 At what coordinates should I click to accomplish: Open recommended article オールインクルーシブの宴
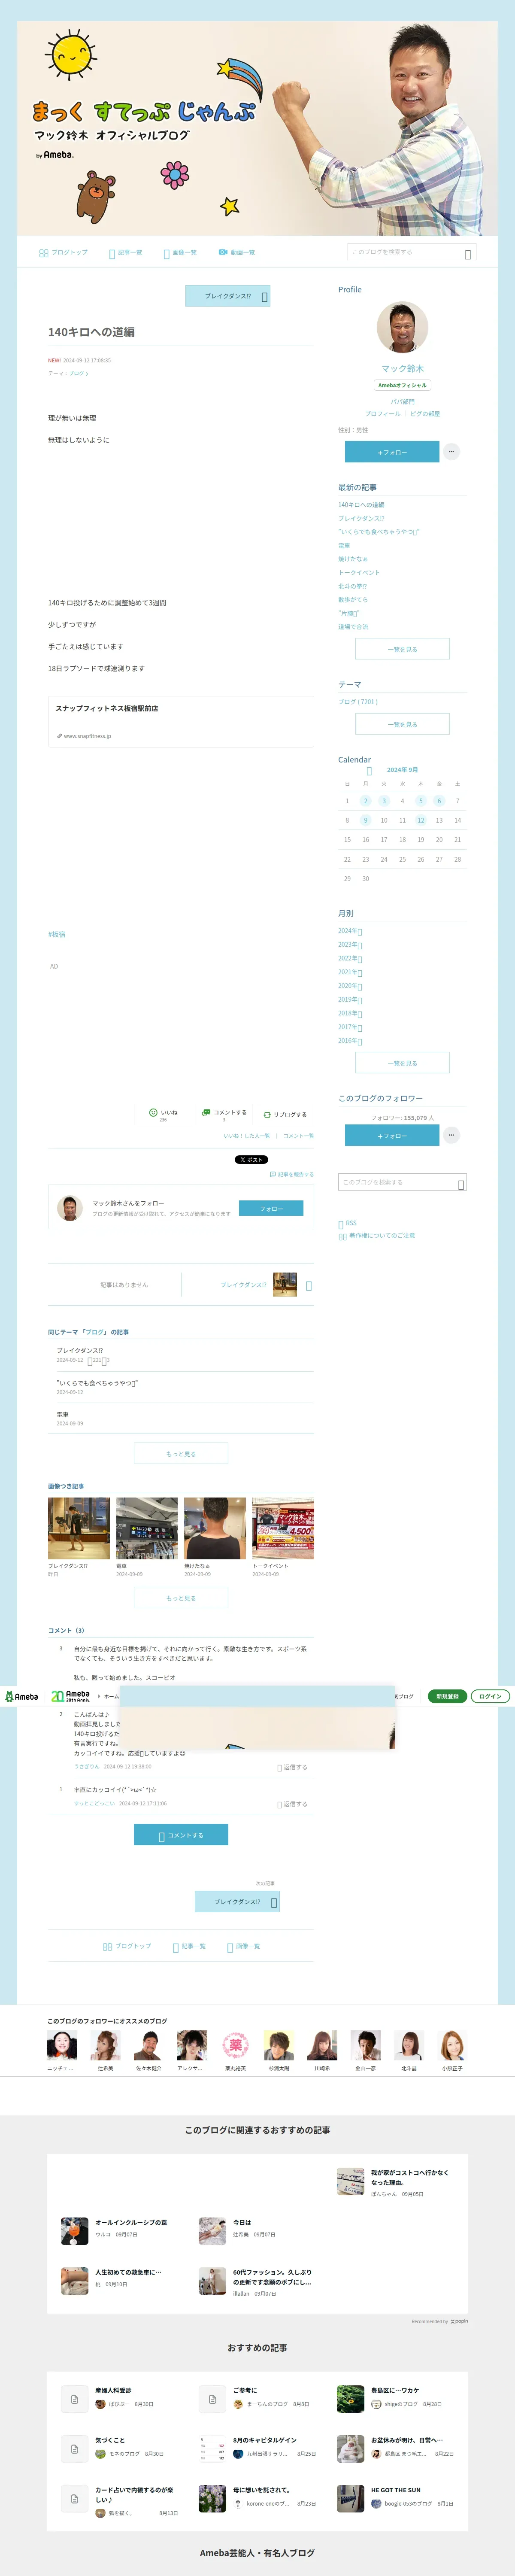point(131,2223)
